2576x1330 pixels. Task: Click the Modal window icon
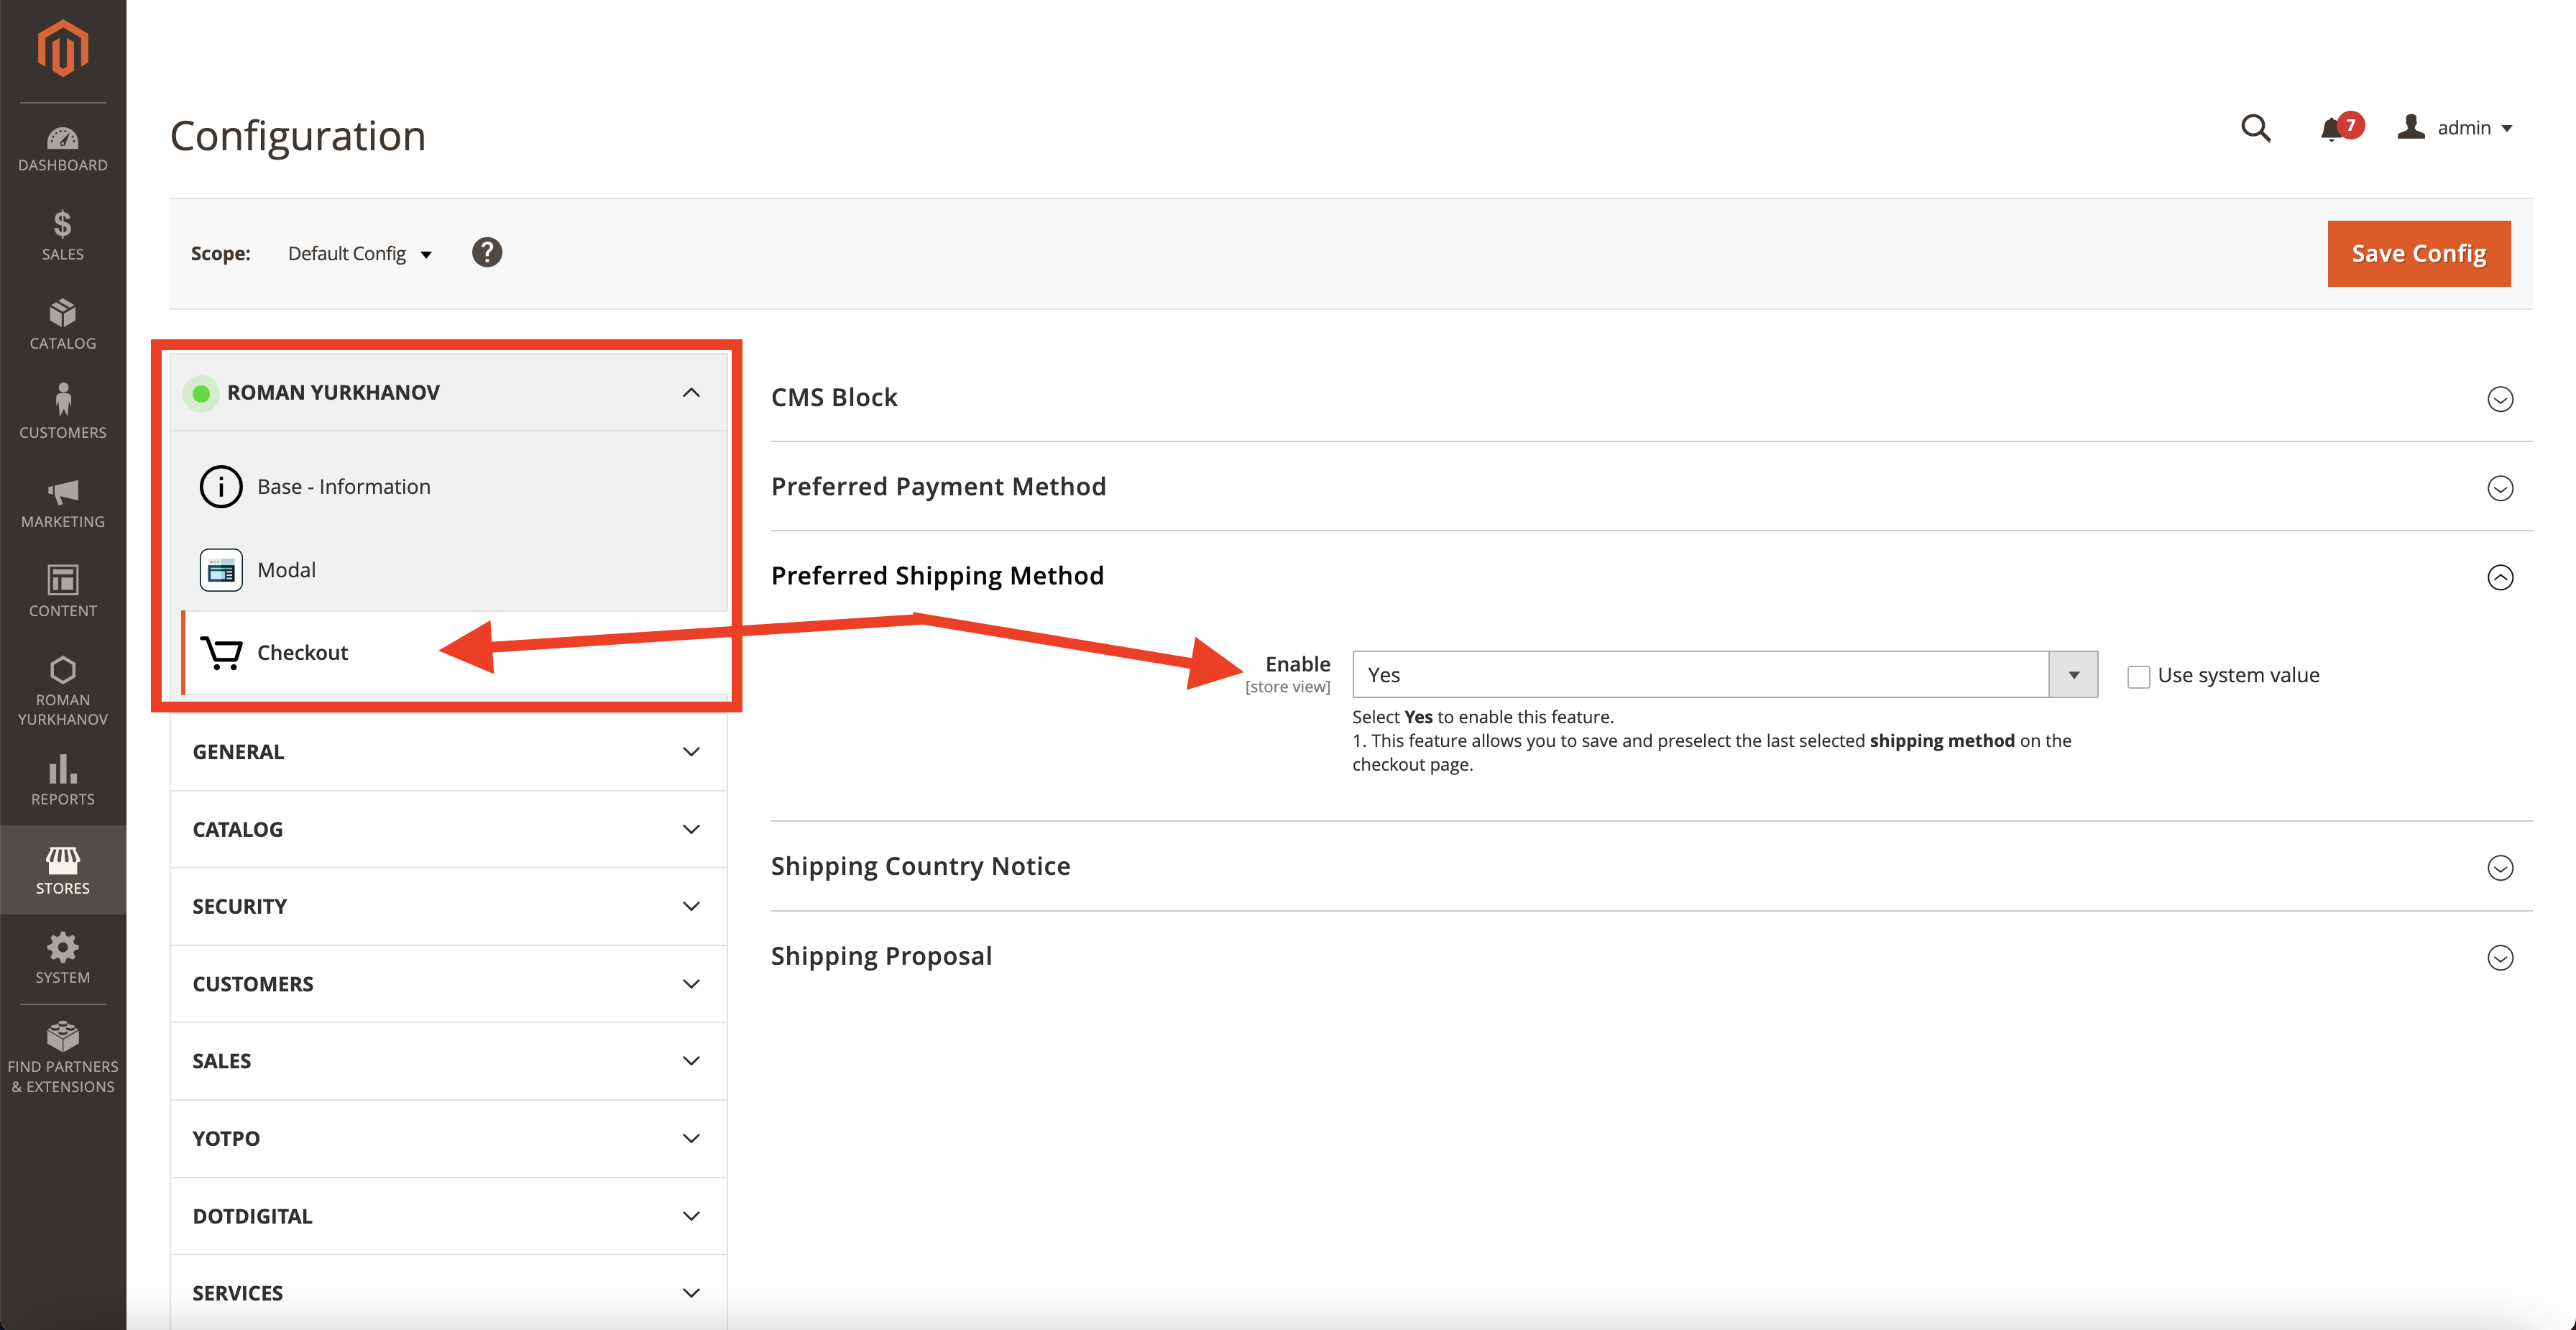click(x=221, y=570)
